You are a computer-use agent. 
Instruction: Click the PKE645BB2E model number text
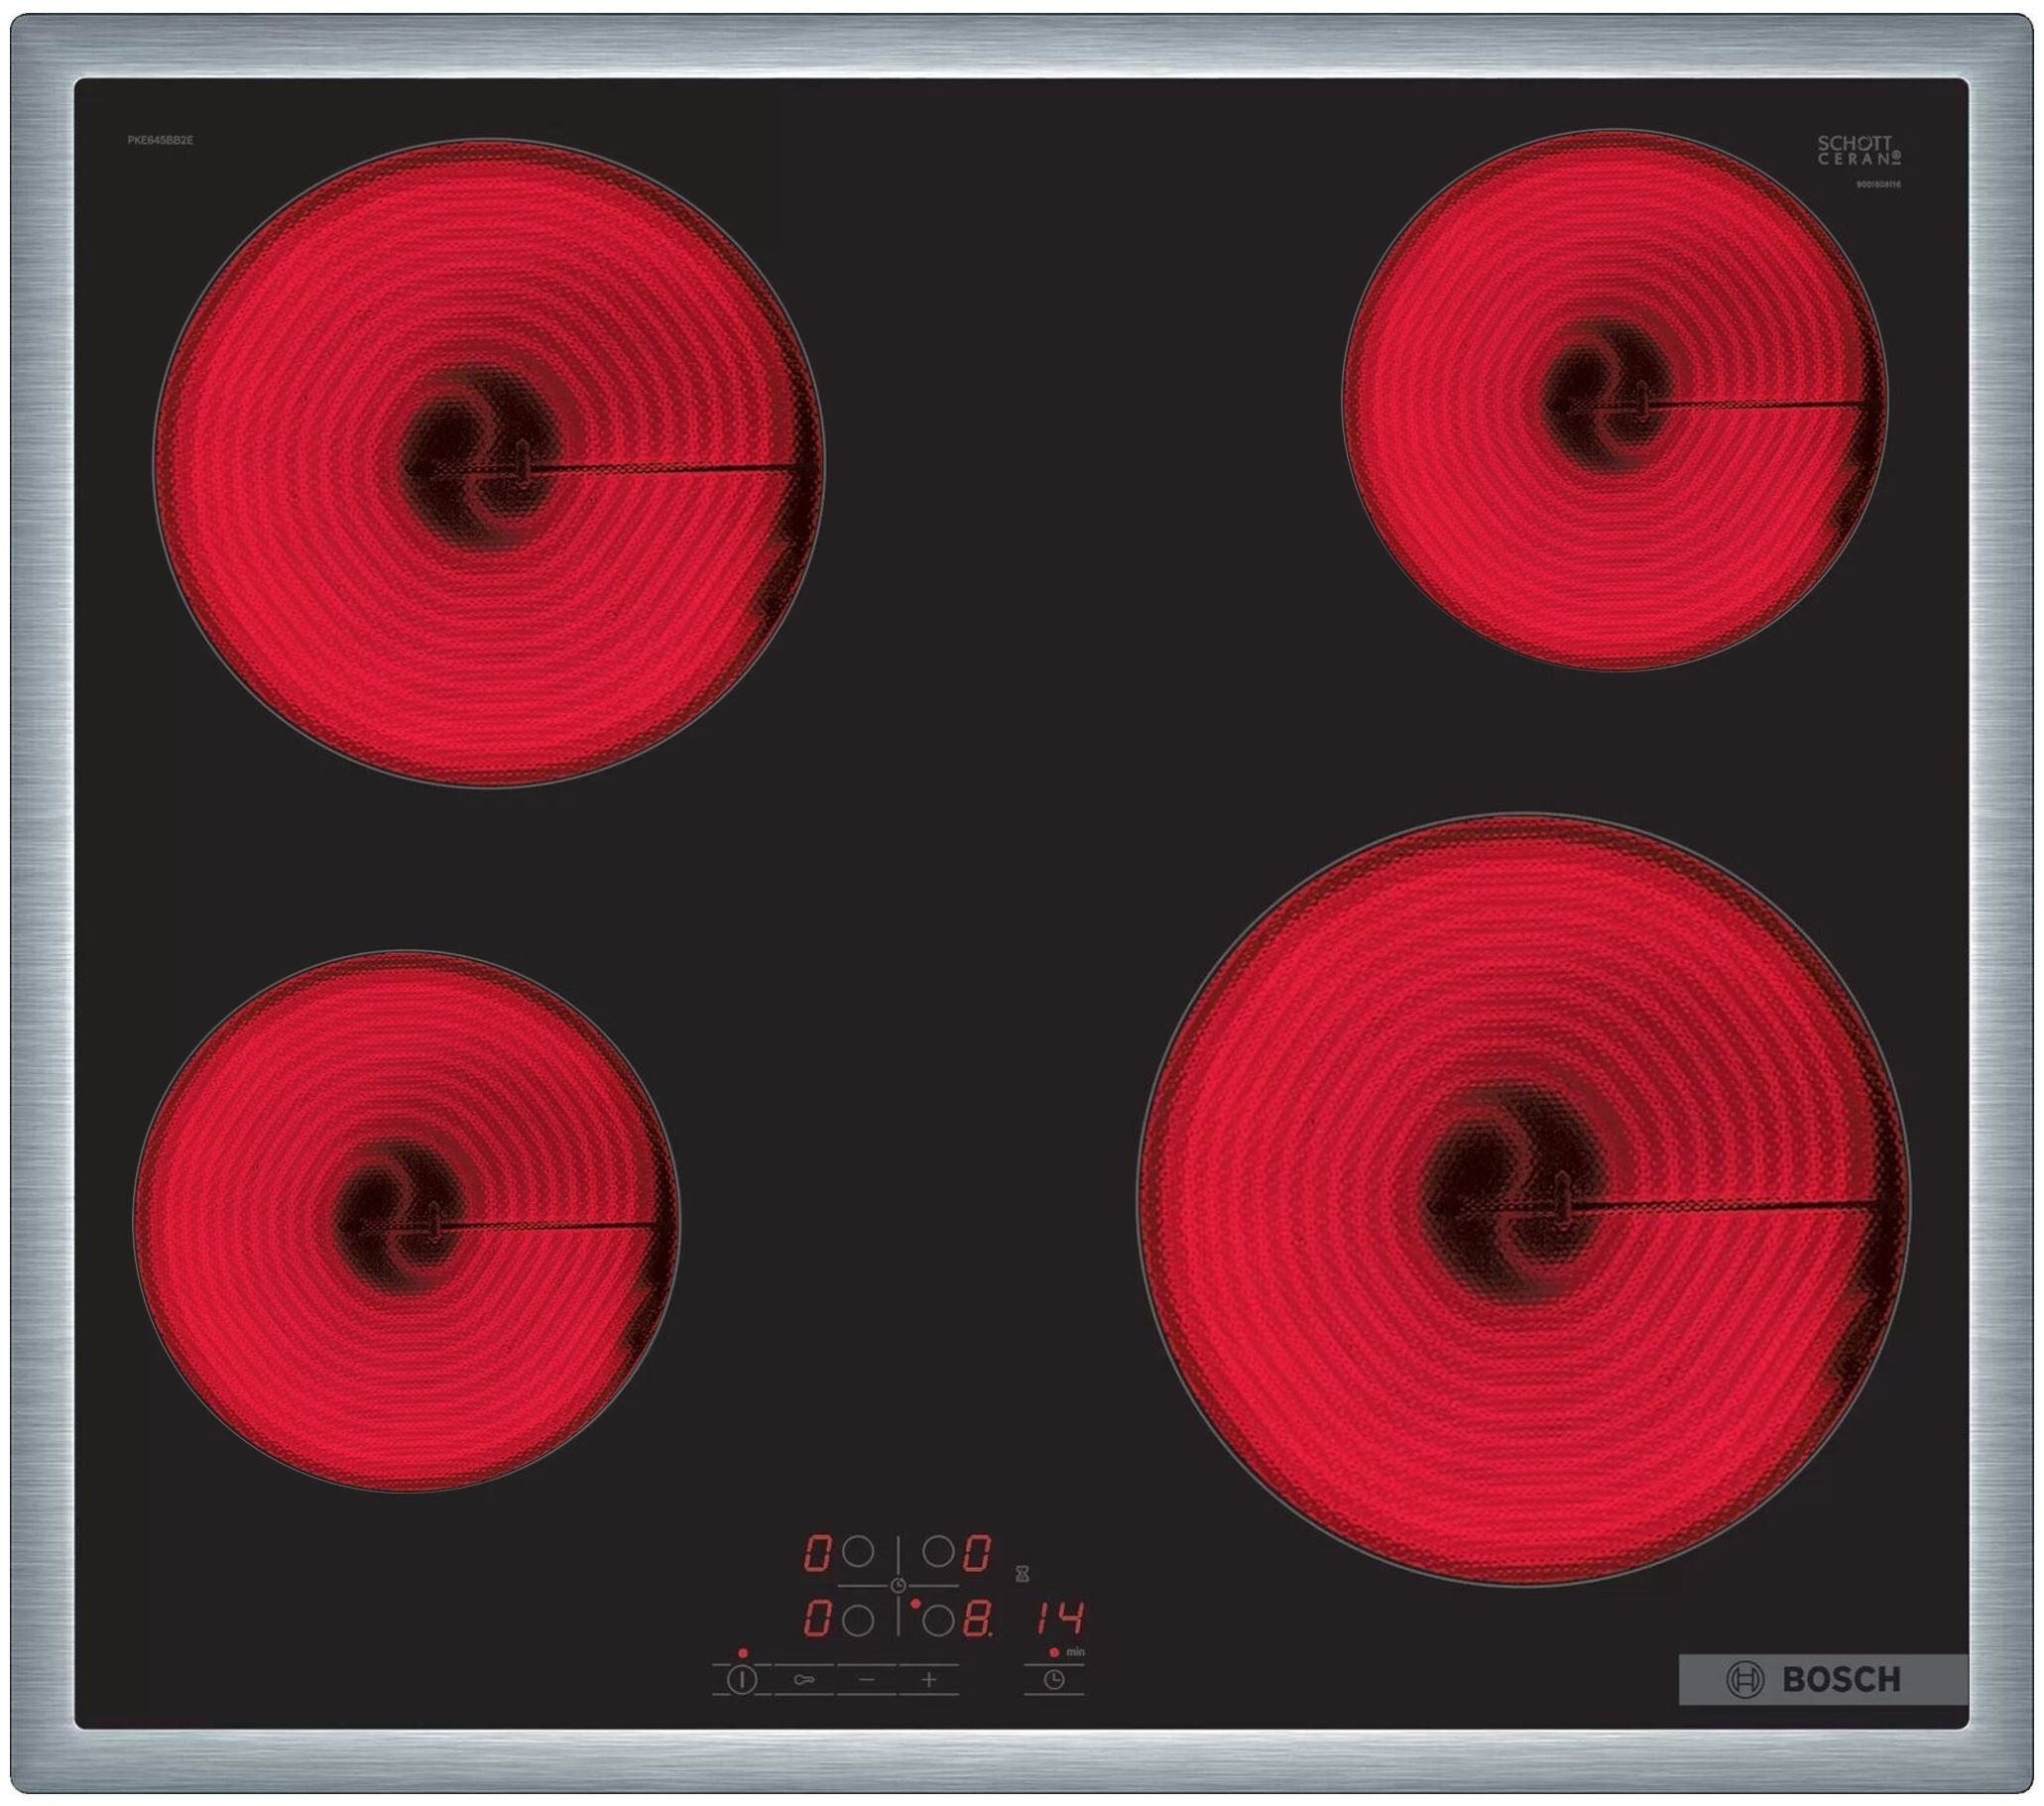160,141
